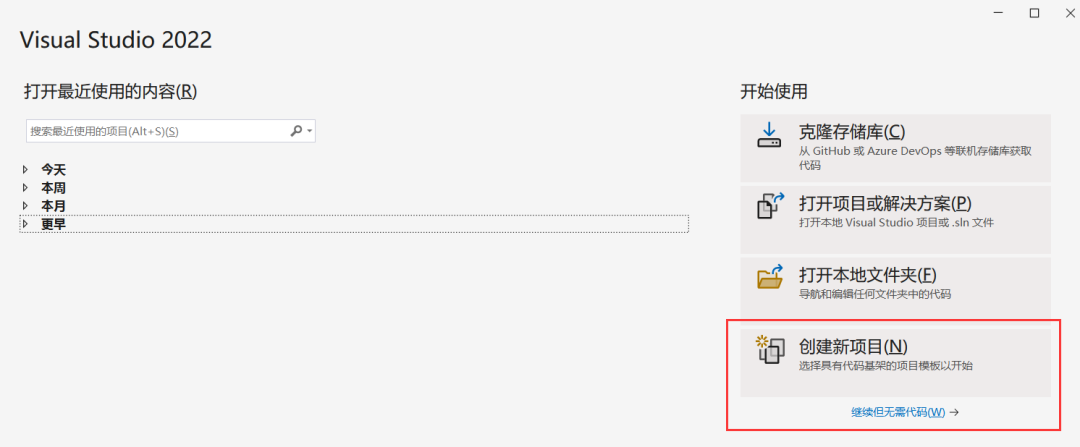1080x447 pixels.
Task: Expand the 本月 group
Action: click(x=25, y=205)
